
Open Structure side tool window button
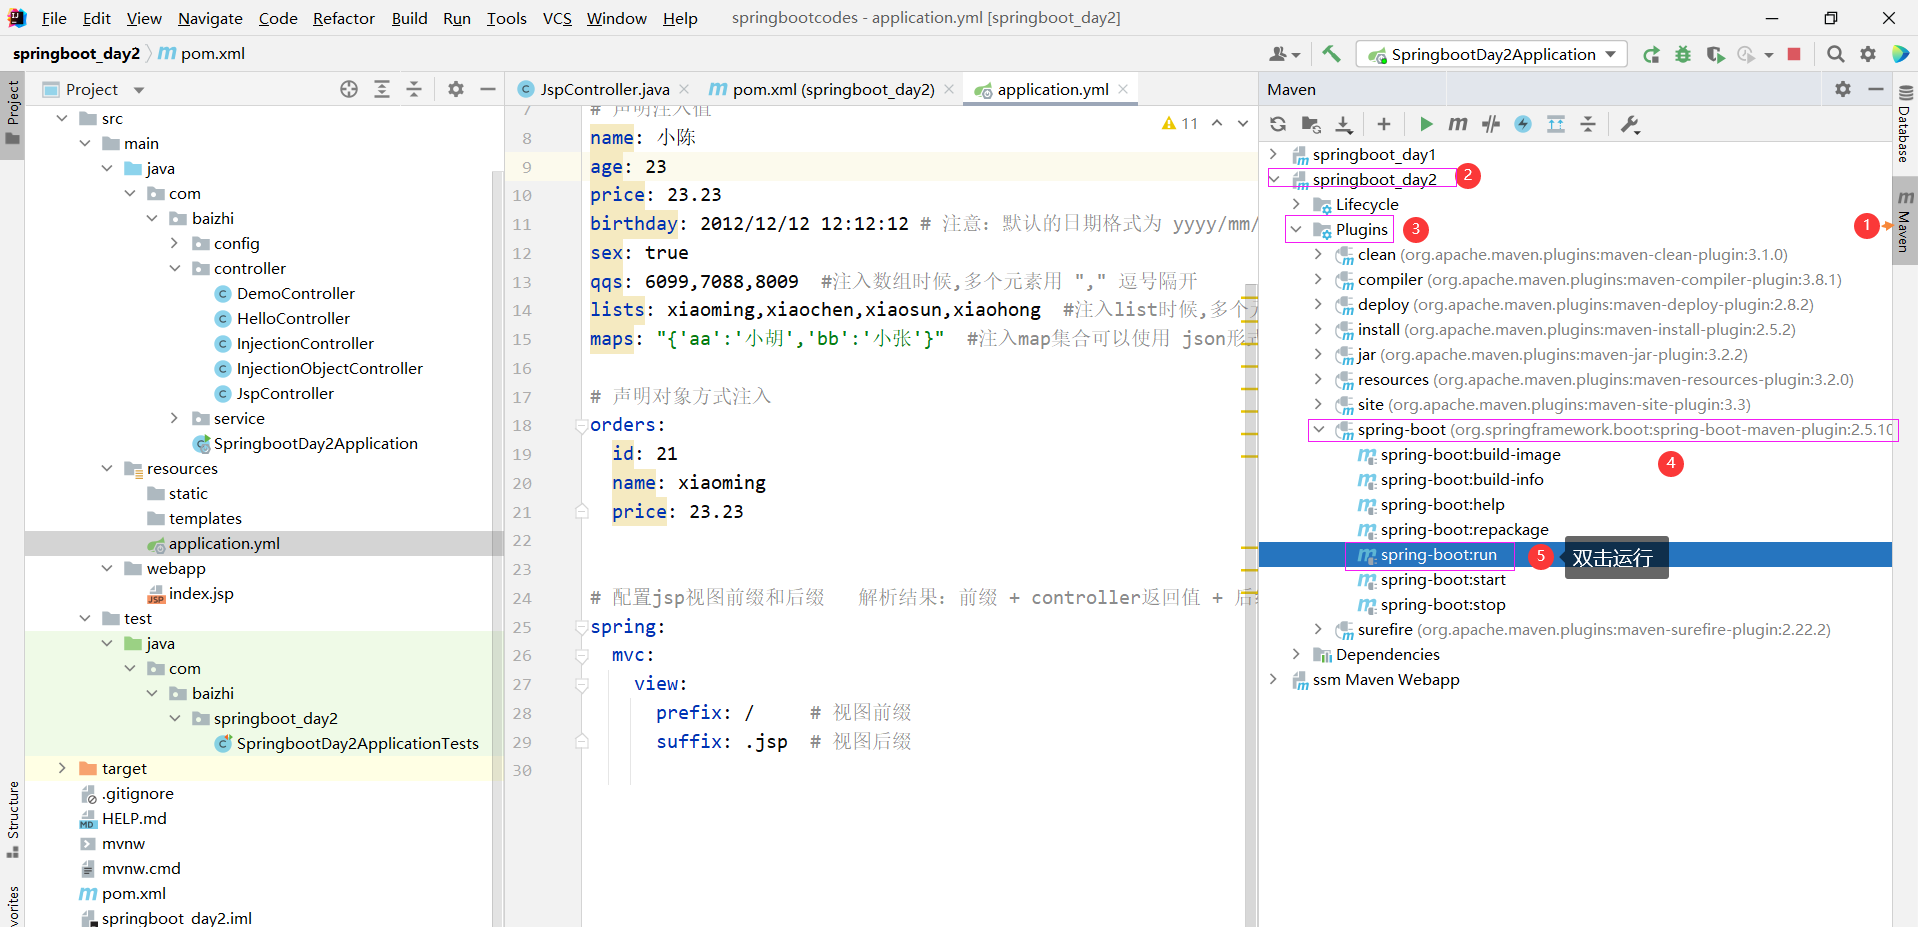13,818
